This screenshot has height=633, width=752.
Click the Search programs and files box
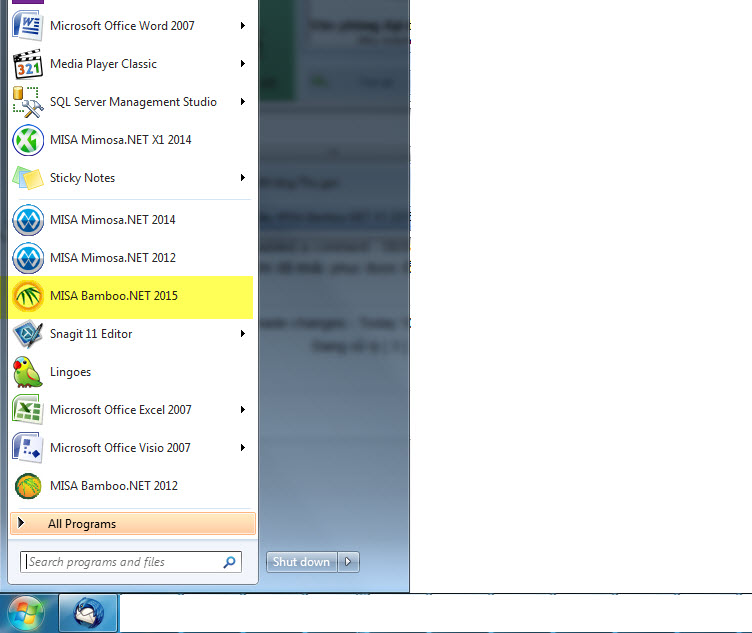[x=130, y=562]
